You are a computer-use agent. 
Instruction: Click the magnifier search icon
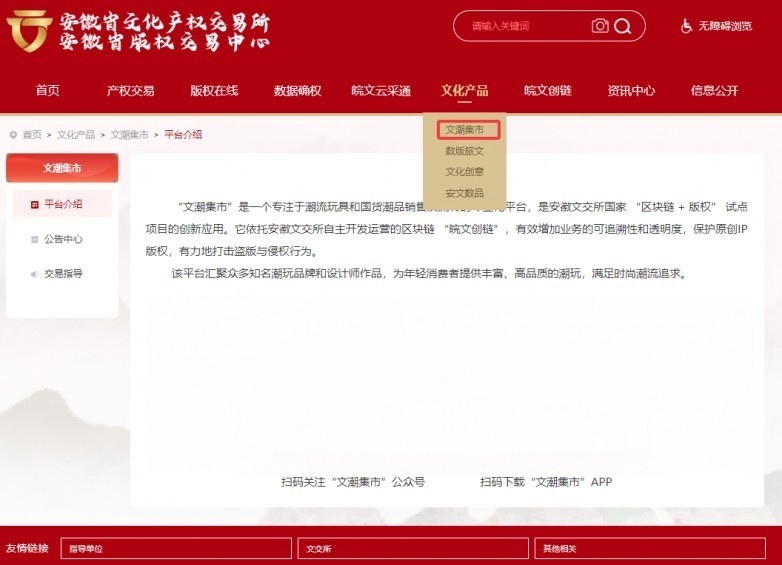point(622,26)
